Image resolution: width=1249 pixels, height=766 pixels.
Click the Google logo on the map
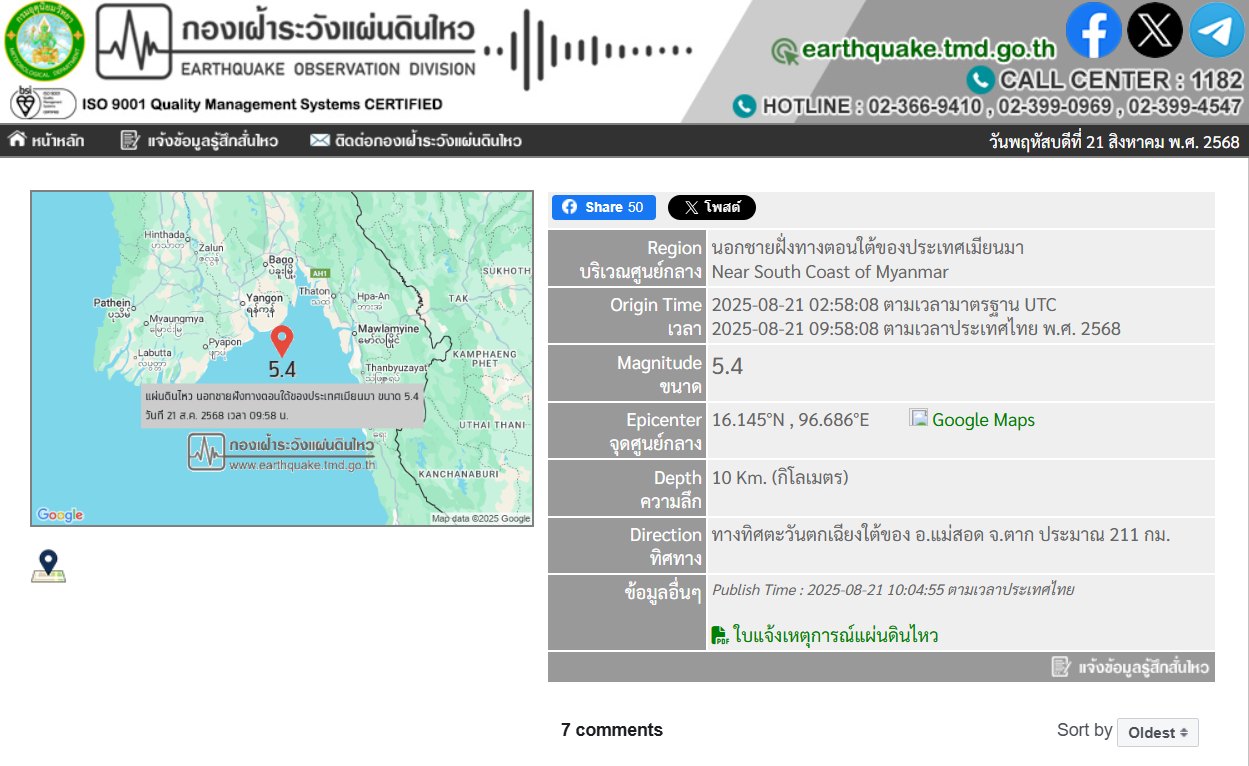tap(60, 515)
